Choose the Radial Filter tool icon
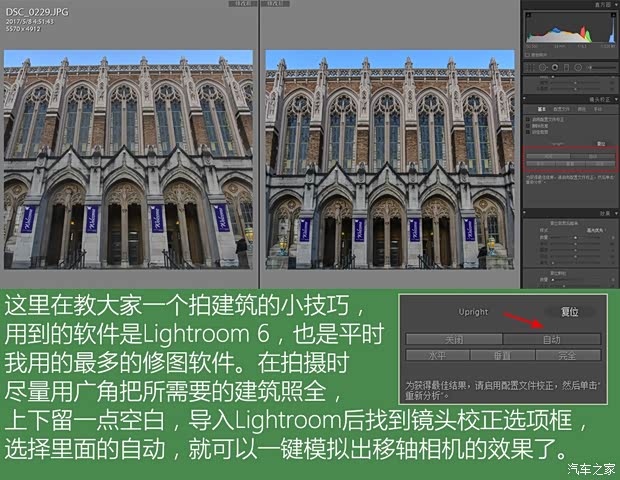Screen dimensions: 620x480 [578, 68]
